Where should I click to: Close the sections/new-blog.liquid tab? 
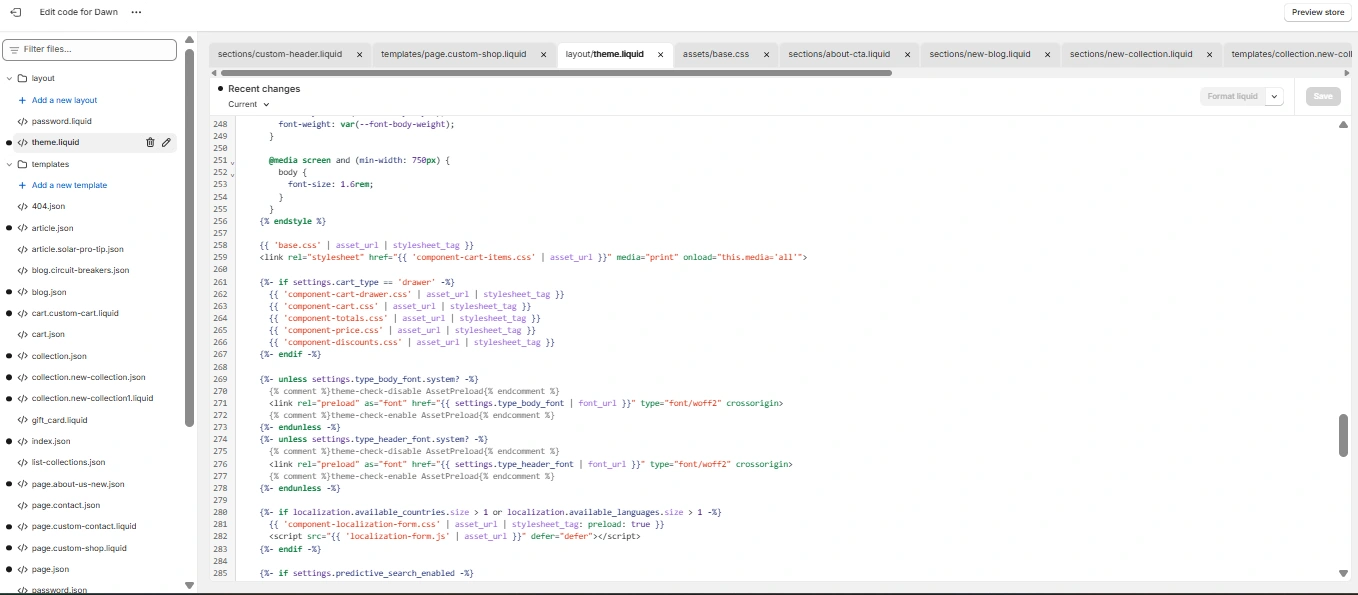coord(1048,54)
